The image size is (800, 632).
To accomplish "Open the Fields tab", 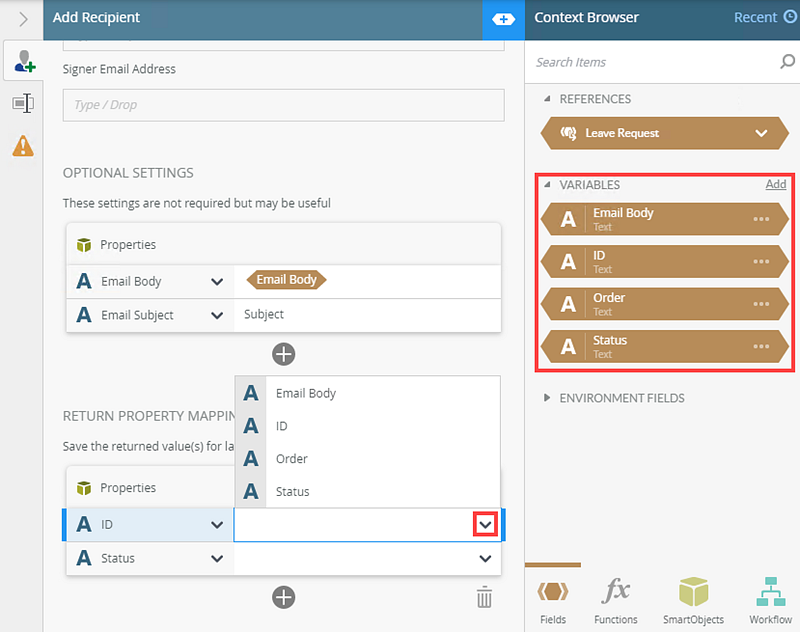I will pos(553,600).
